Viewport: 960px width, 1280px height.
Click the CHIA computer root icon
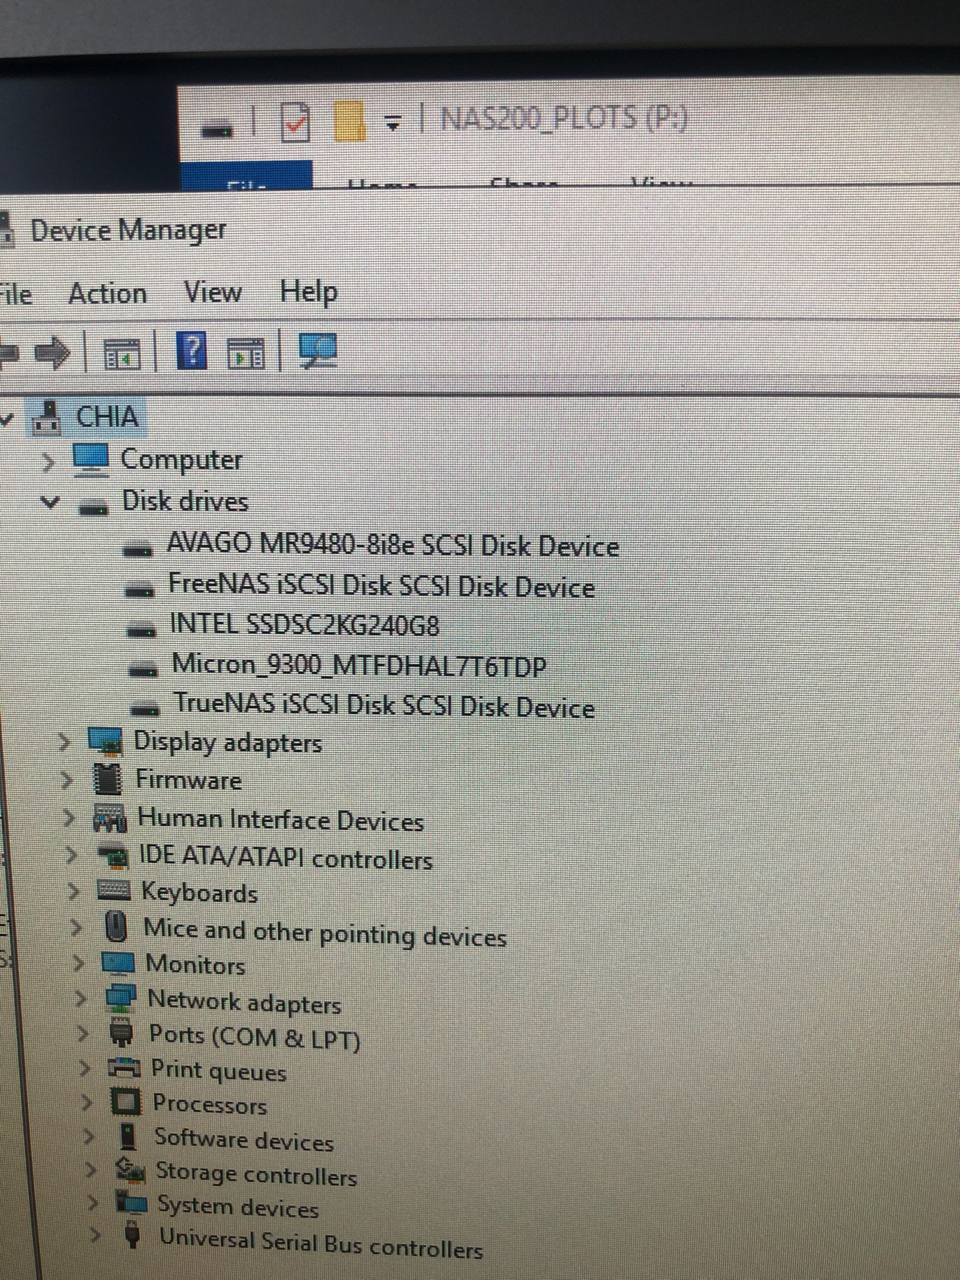(46, 416)
